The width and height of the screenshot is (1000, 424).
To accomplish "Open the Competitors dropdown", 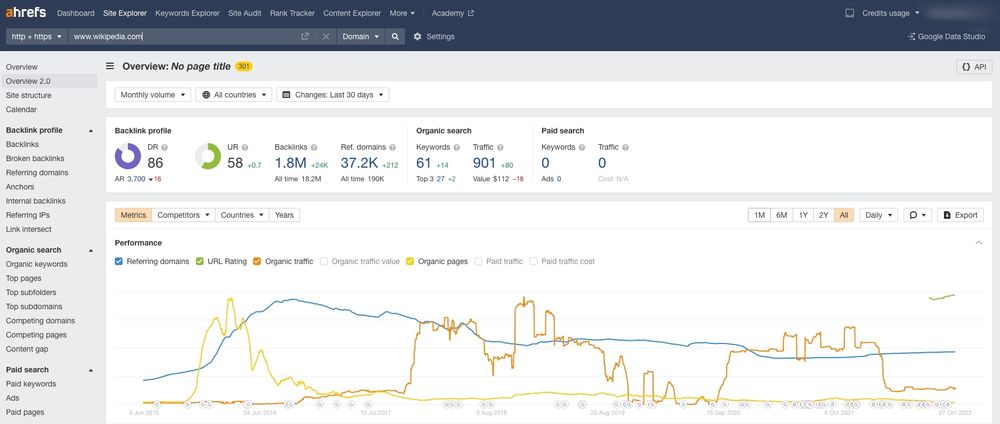I will coord(184,215).
